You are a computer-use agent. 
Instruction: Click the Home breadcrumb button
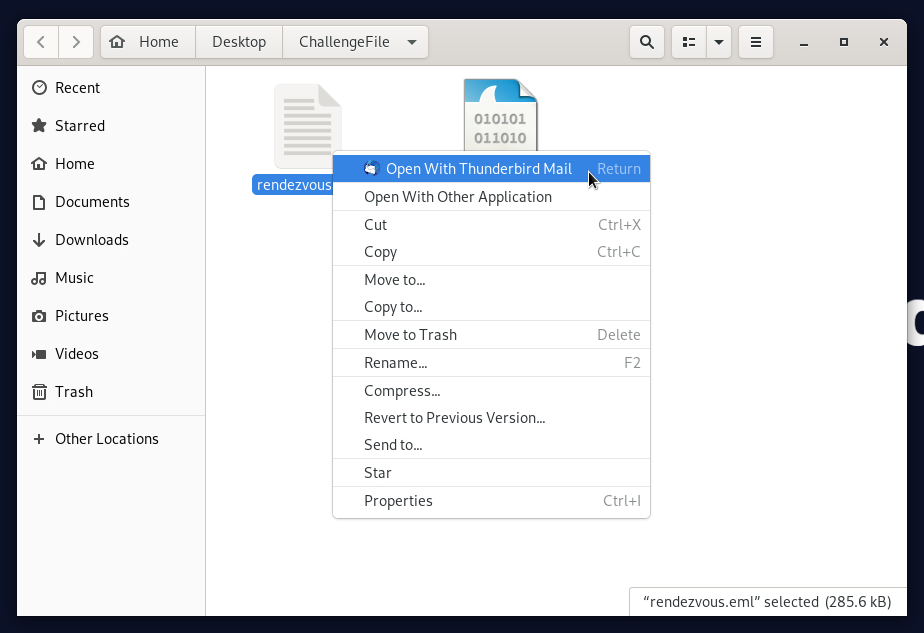point(146,42)
